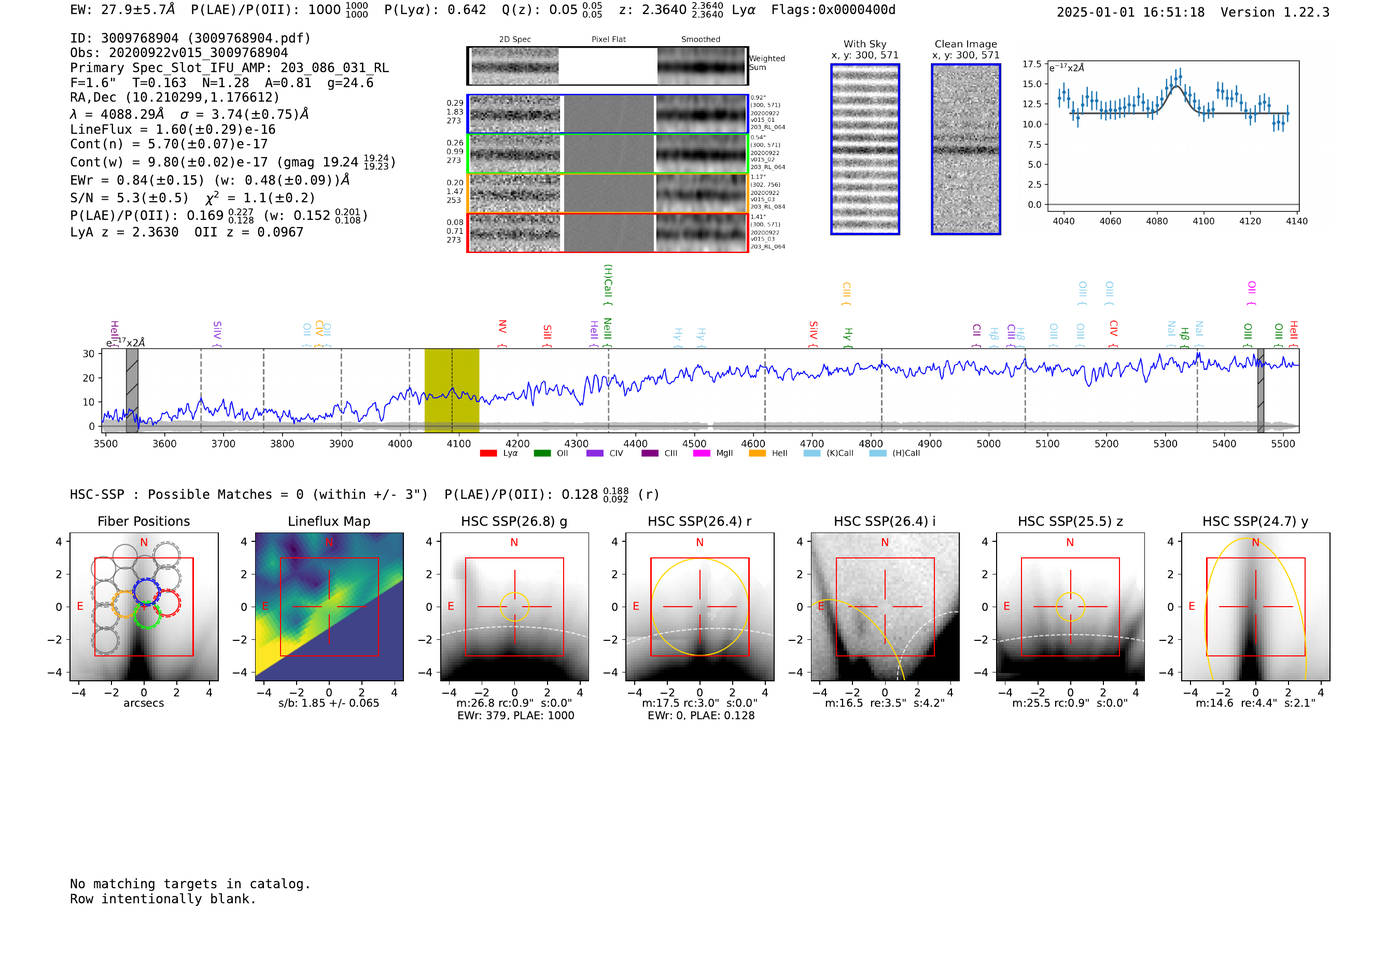Select the Weighted Sum 2D spec strip
The height and width of the screenshot is (953, 1400).
(x=608, y=66)
